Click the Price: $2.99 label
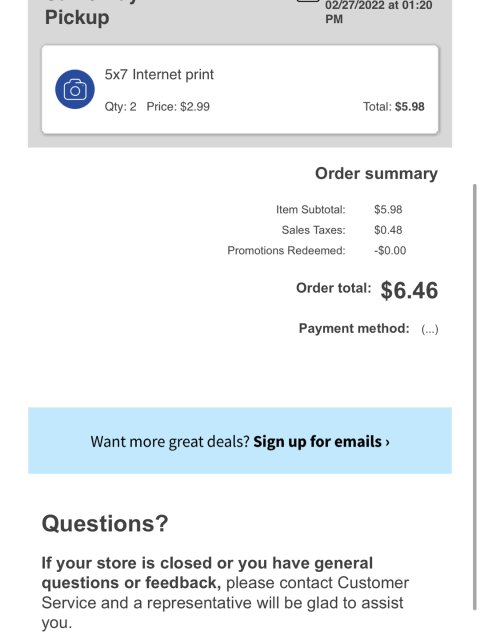This screenshot has width=480, height=640. (x=178, y=107)
